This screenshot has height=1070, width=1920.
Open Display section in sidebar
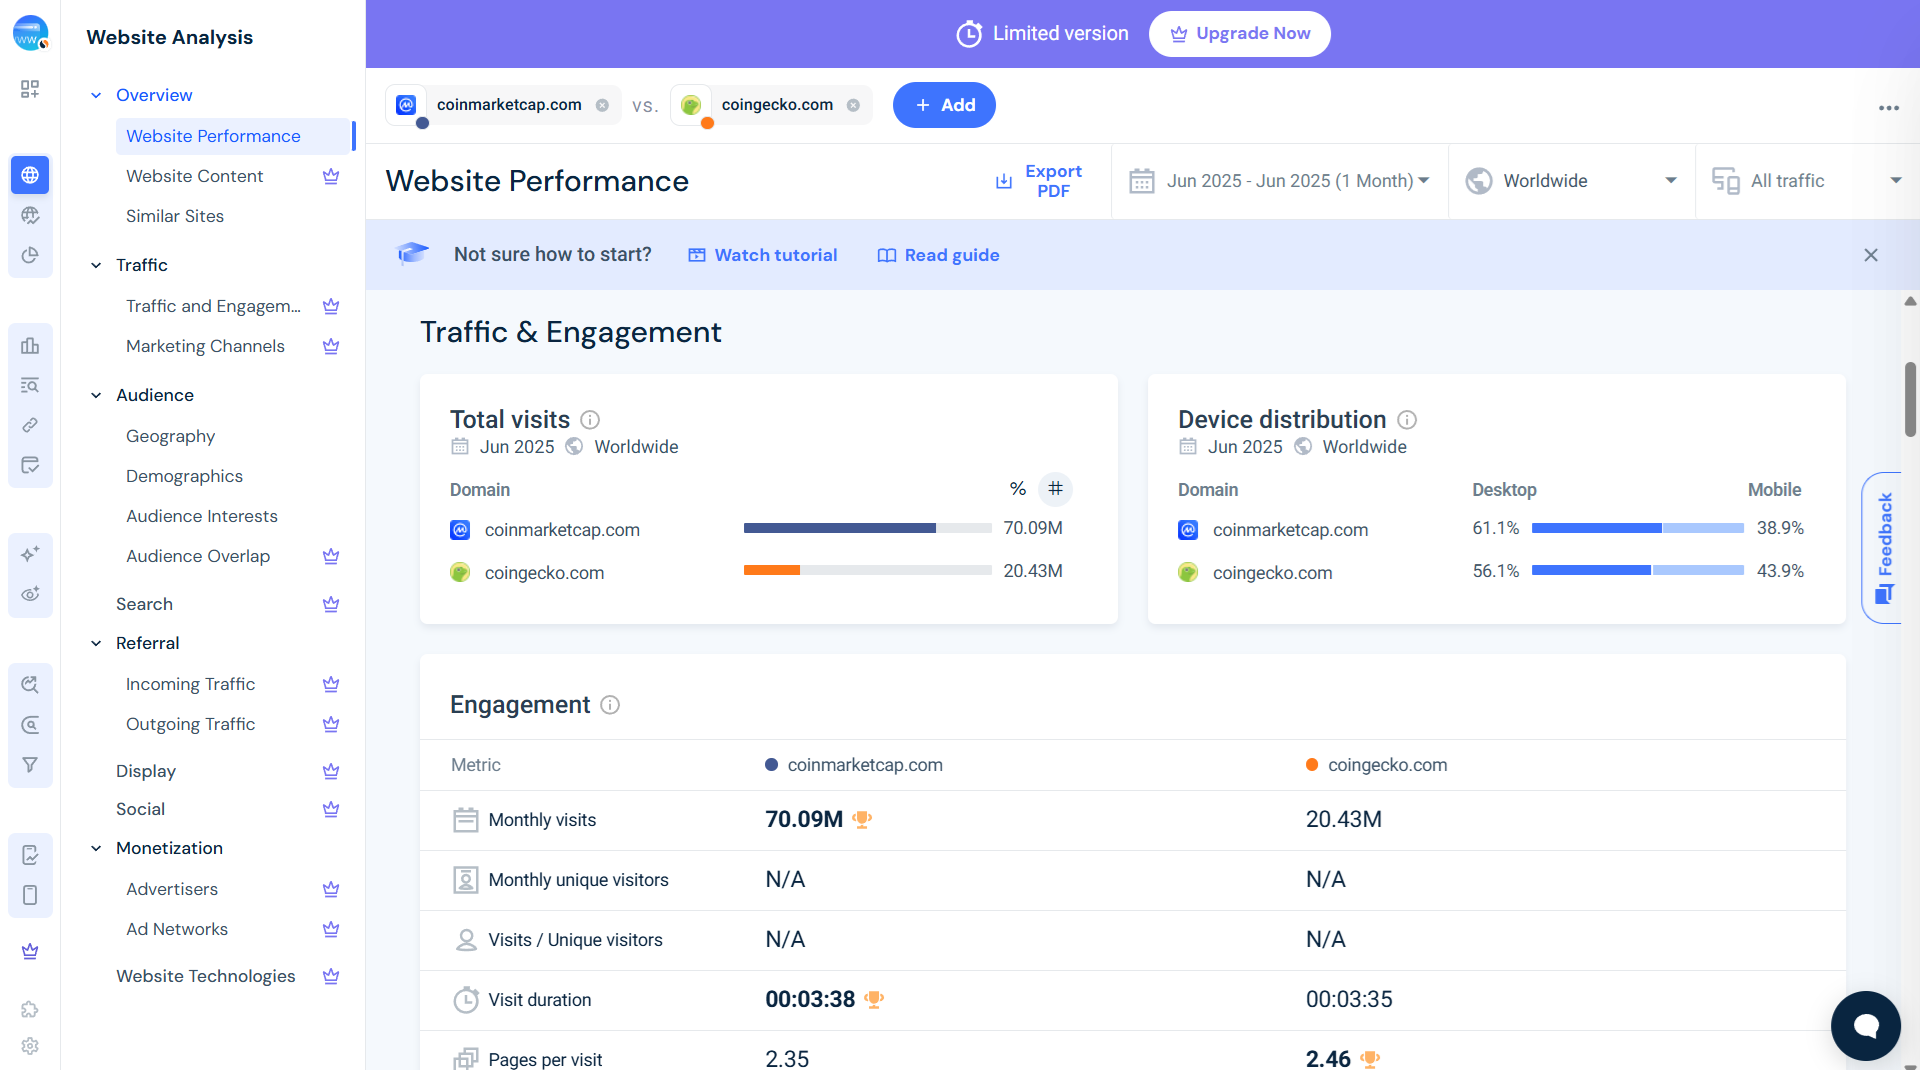[146, 771]
